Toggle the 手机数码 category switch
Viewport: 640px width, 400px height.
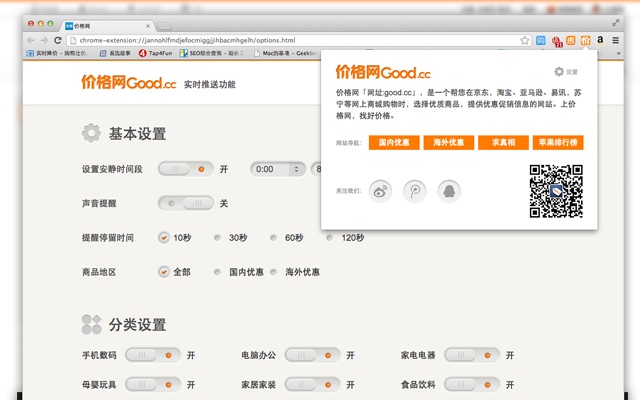153,355
